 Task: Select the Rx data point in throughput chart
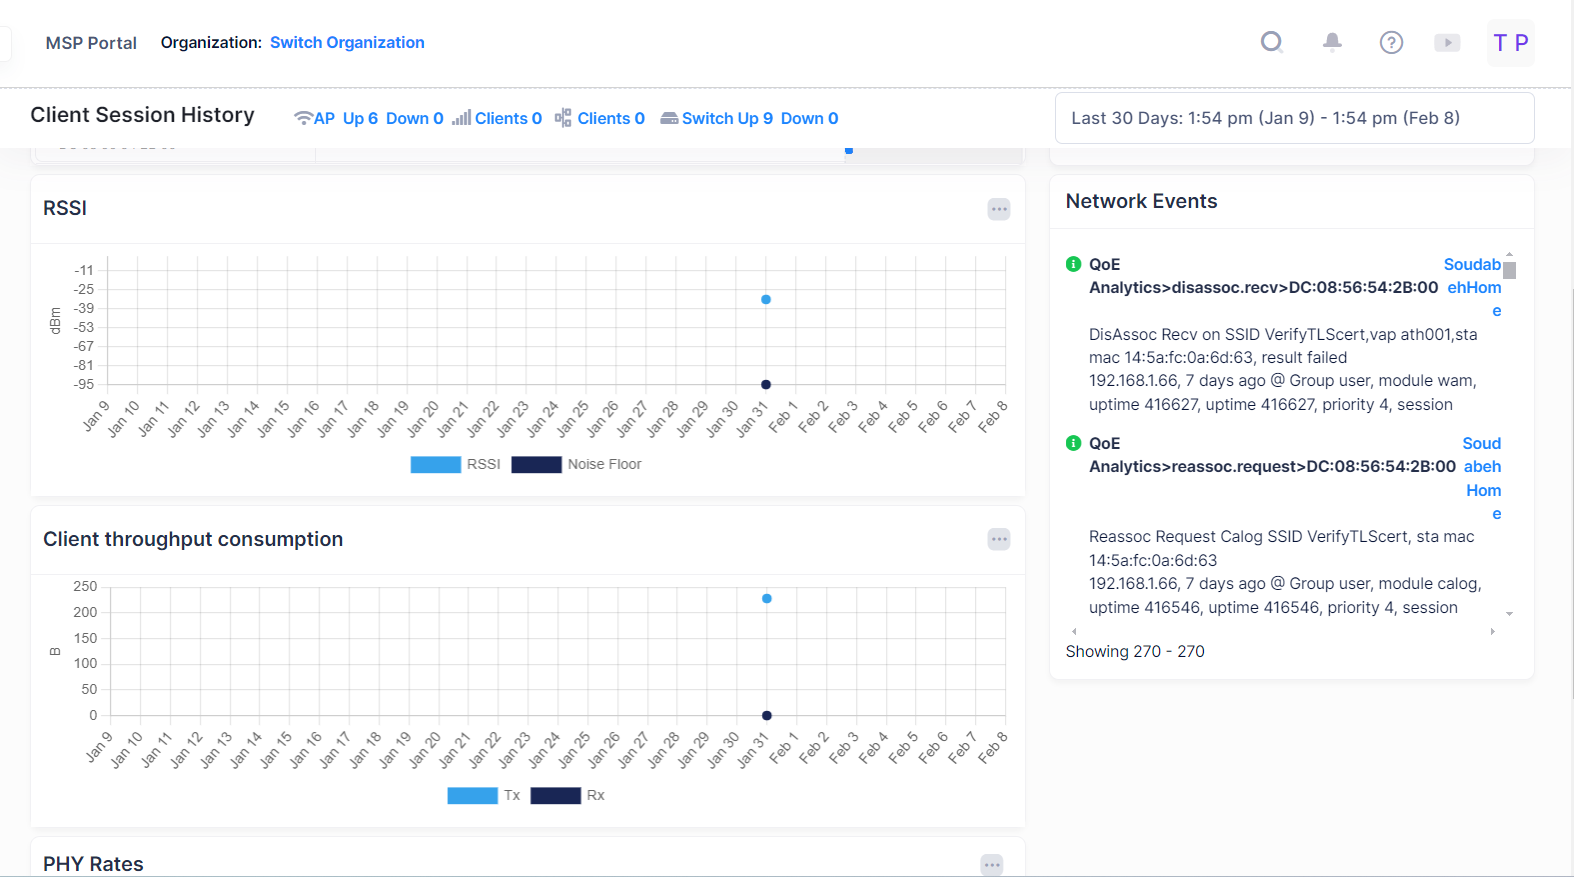click(x=767, y=715)
